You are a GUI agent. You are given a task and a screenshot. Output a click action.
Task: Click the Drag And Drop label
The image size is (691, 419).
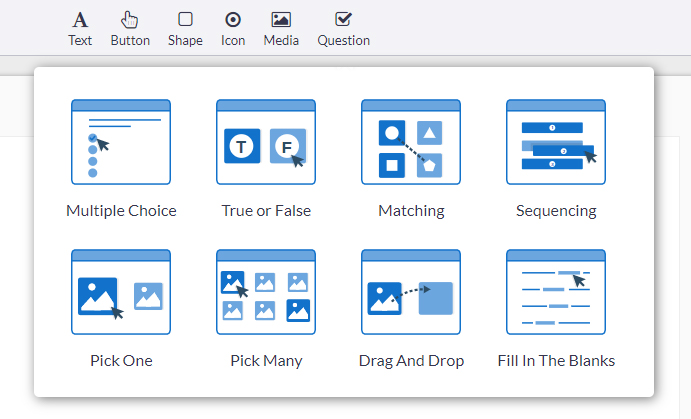(411, 361)
